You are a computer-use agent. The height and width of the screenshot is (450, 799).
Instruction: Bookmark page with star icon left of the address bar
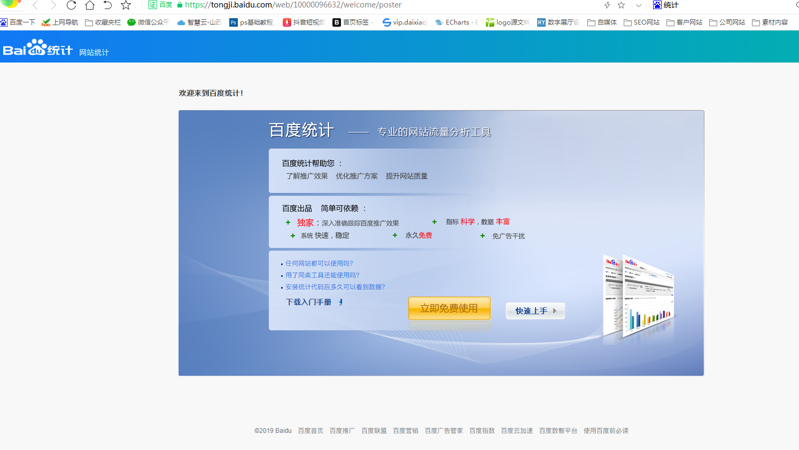[x=126, y=5]
